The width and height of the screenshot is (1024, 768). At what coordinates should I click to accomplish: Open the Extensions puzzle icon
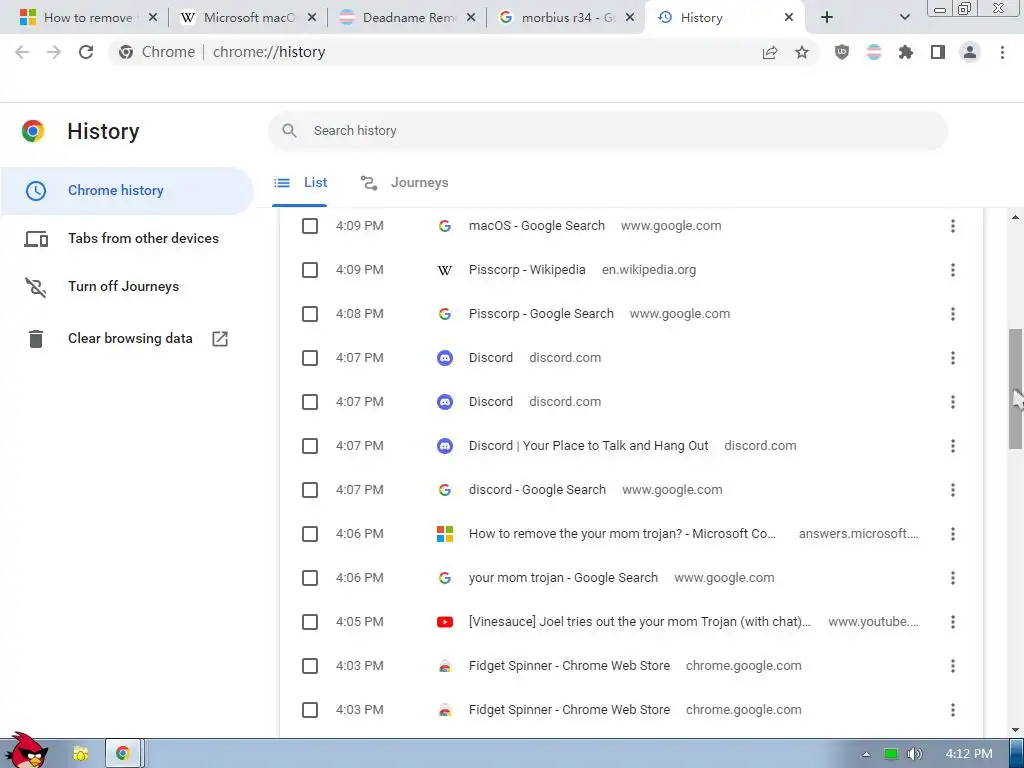point(906,52)
